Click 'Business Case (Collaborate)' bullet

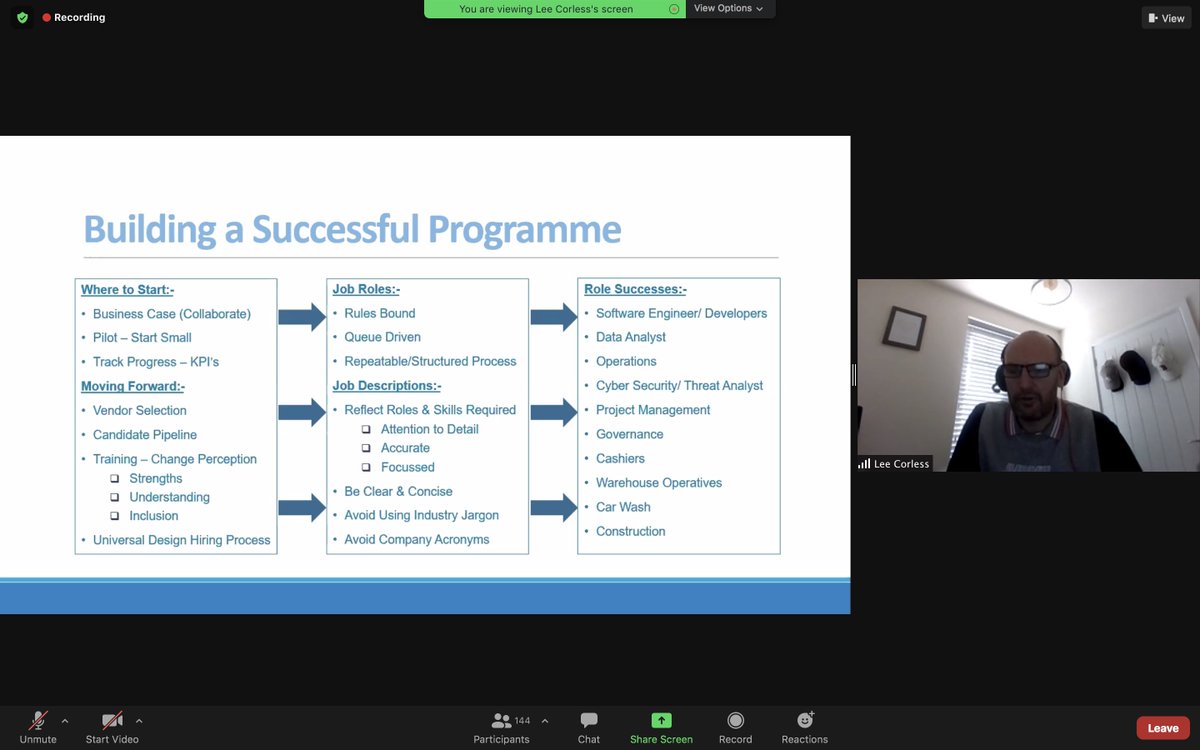point(172,314)
